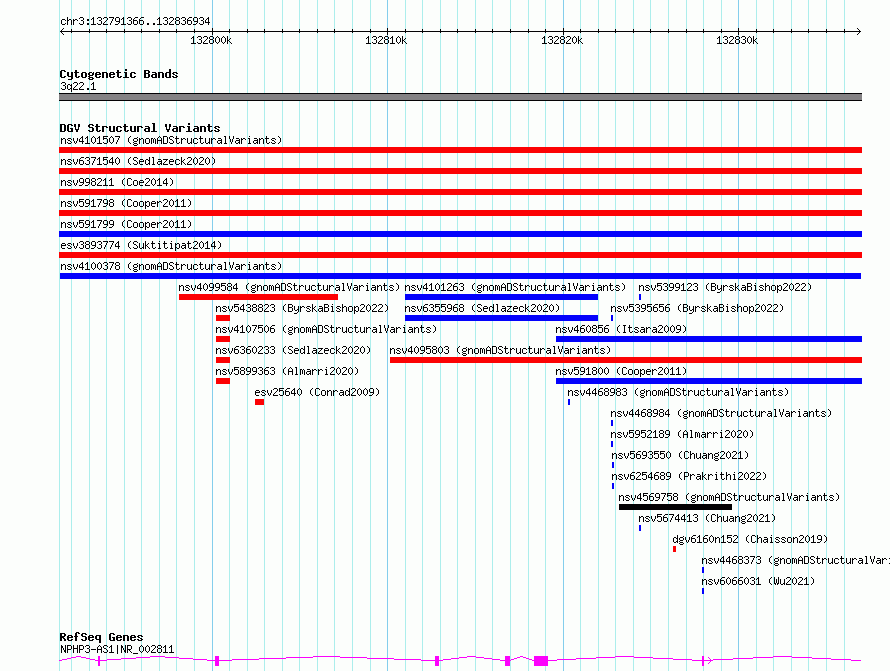This screenshot has width=890, height=671.
Task: Click the Cytogenetic Bands track title
Action: [119, 74]
